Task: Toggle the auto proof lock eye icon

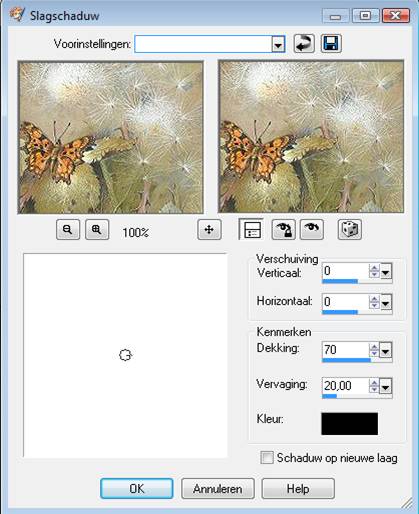Action: pos(283,229)
